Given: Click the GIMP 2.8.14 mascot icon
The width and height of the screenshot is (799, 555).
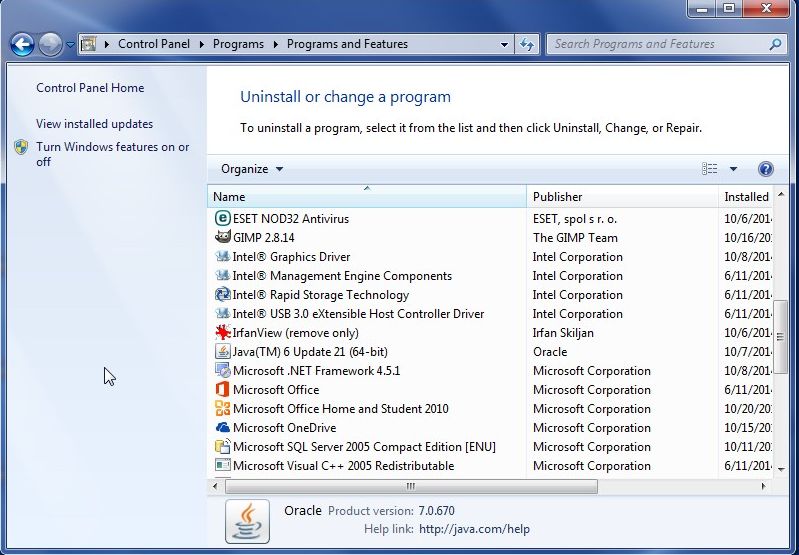Looking at the screenshot, I should click(x=222, y=237).
